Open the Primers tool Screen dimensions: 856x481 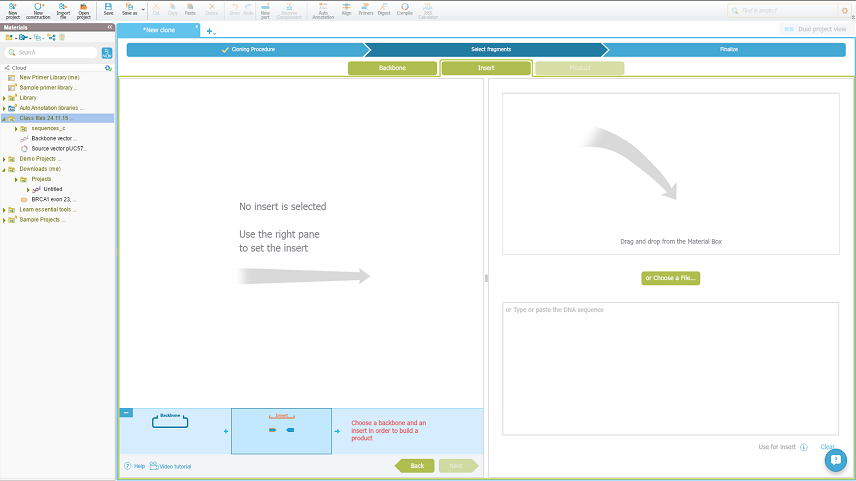tap(366, 10)
